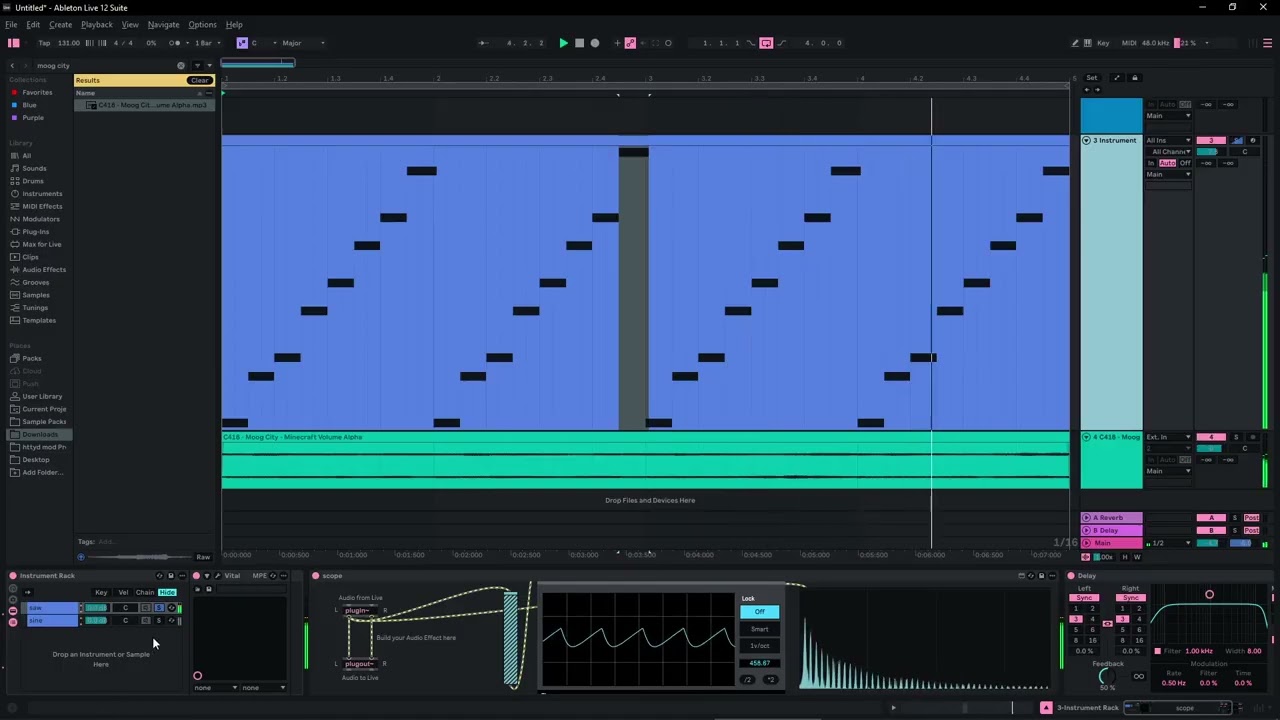Image resolution: width=1280 pixels, height=720 pixels.
Task: Collapse the 3 Instrument track
Action: click(1086, 141)
